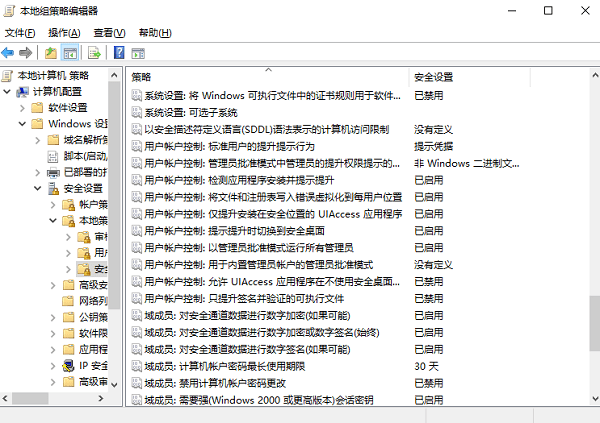600x423 pixels.
Task: Click the Up one level folder icon
Action: (51, 53)
